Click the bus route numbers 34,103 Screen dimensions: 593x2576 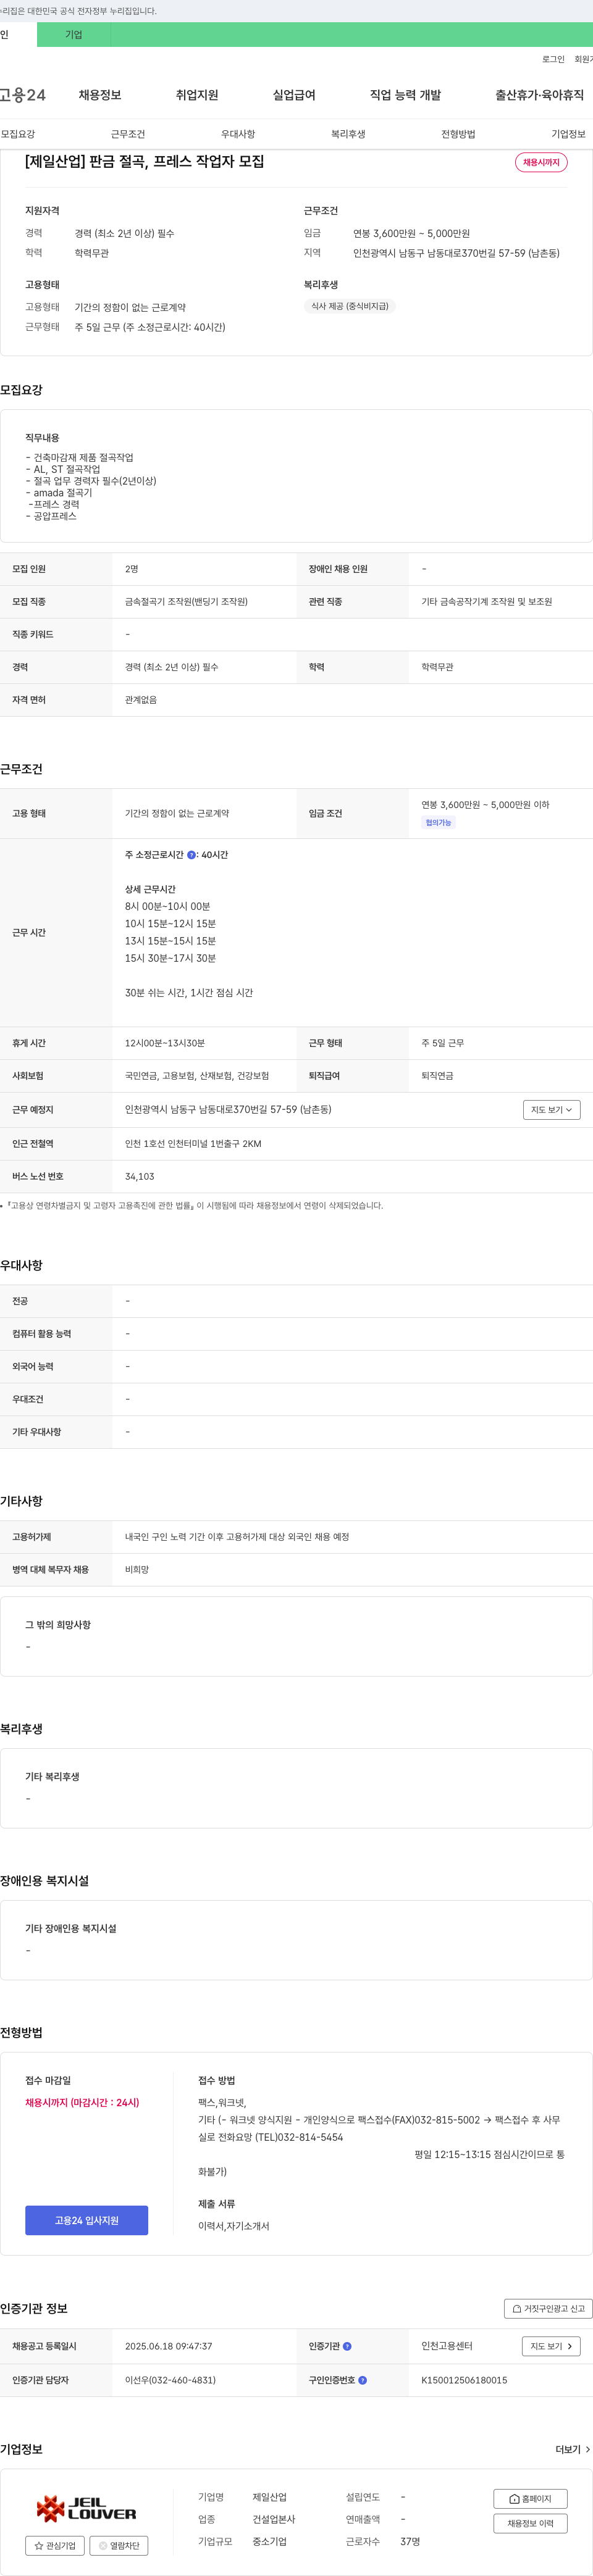pos(139,1177)
